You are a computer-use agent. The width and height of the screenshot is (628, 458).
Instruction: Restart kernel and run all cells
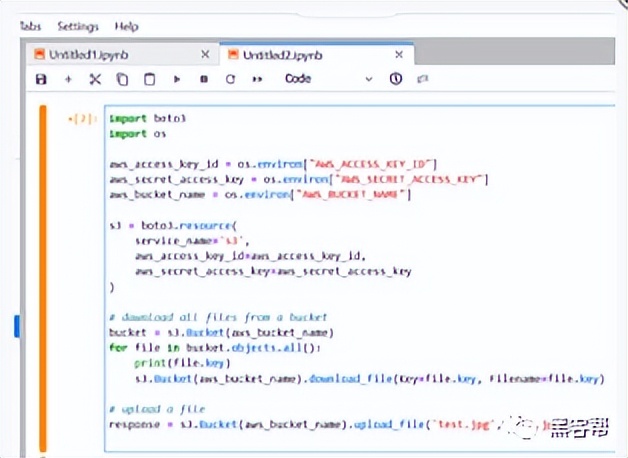257,79
